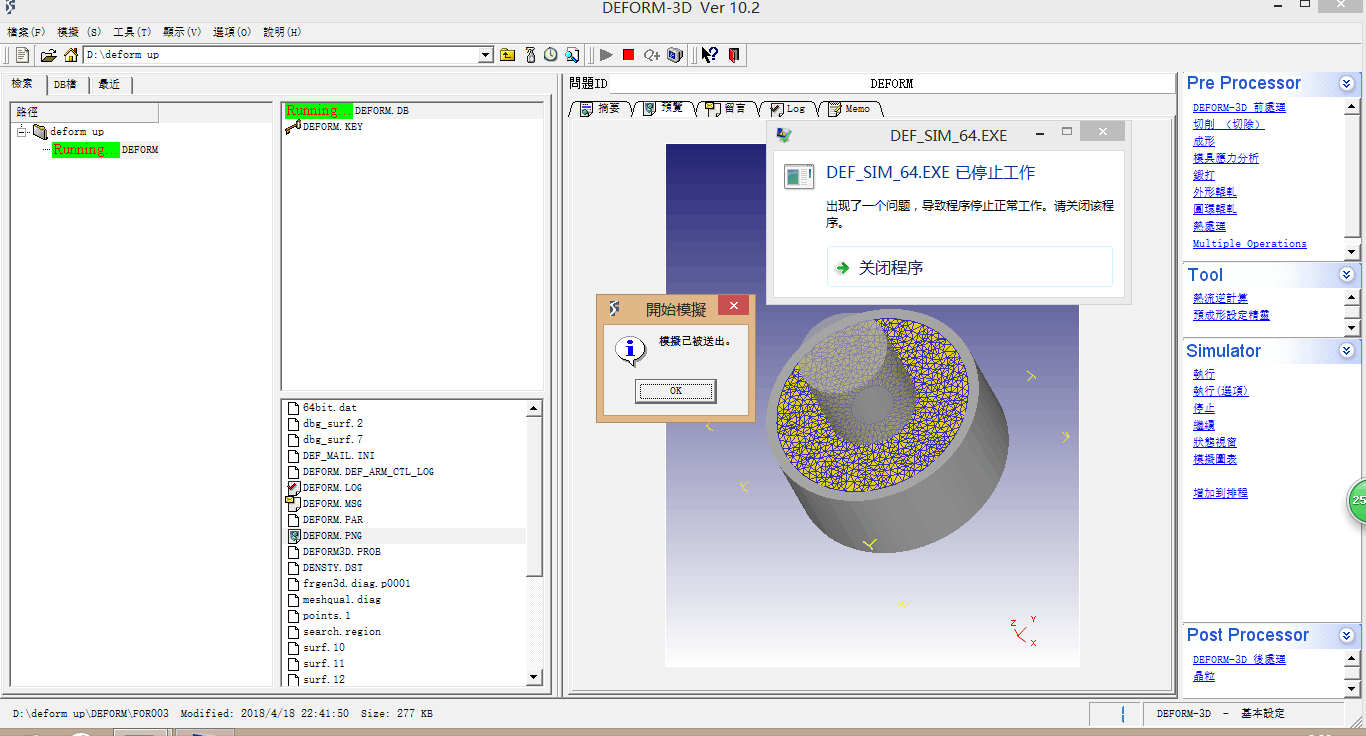This screenshot has height=736, width=1366.
Task: Click OK in the 開始模擬 dialog
Action: [676, 390]
